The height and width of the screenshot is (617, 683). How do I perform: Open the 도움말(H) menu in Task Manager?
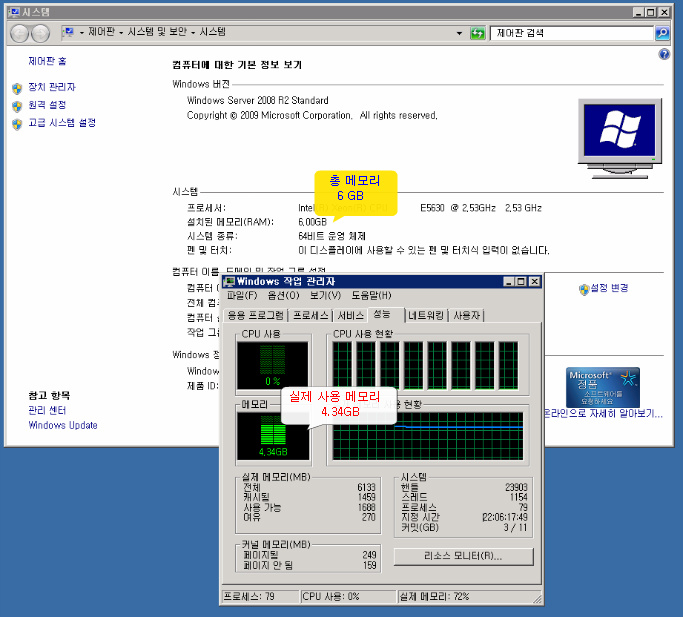371,295
